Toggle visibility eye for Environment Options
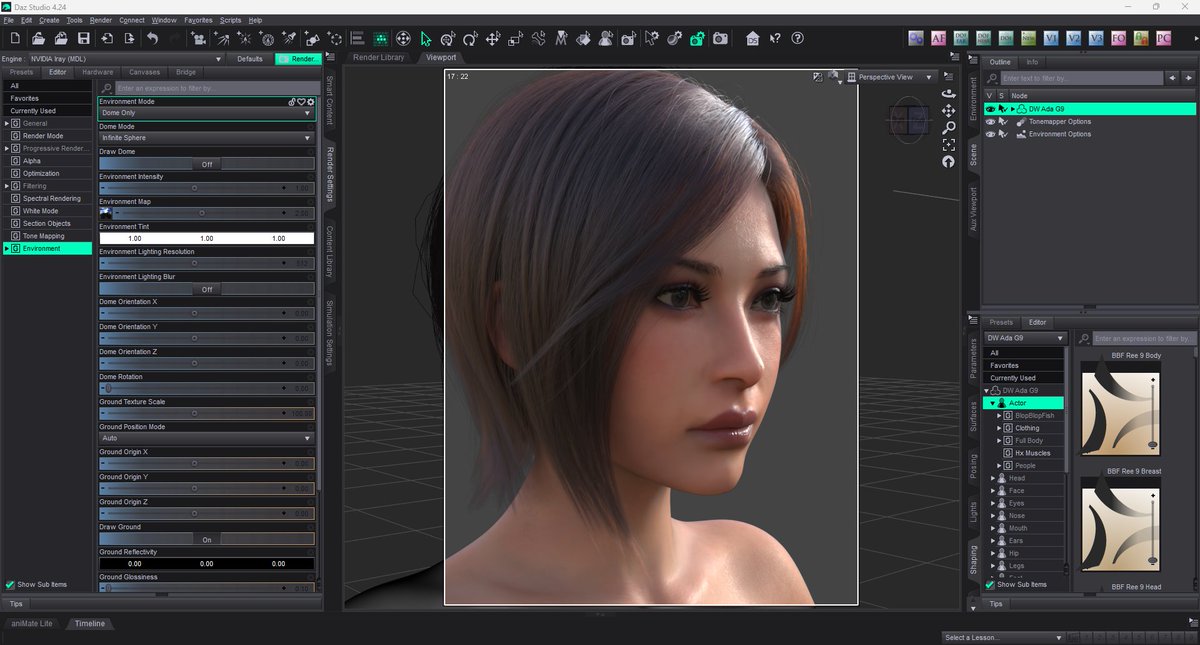 pos(990,134)
